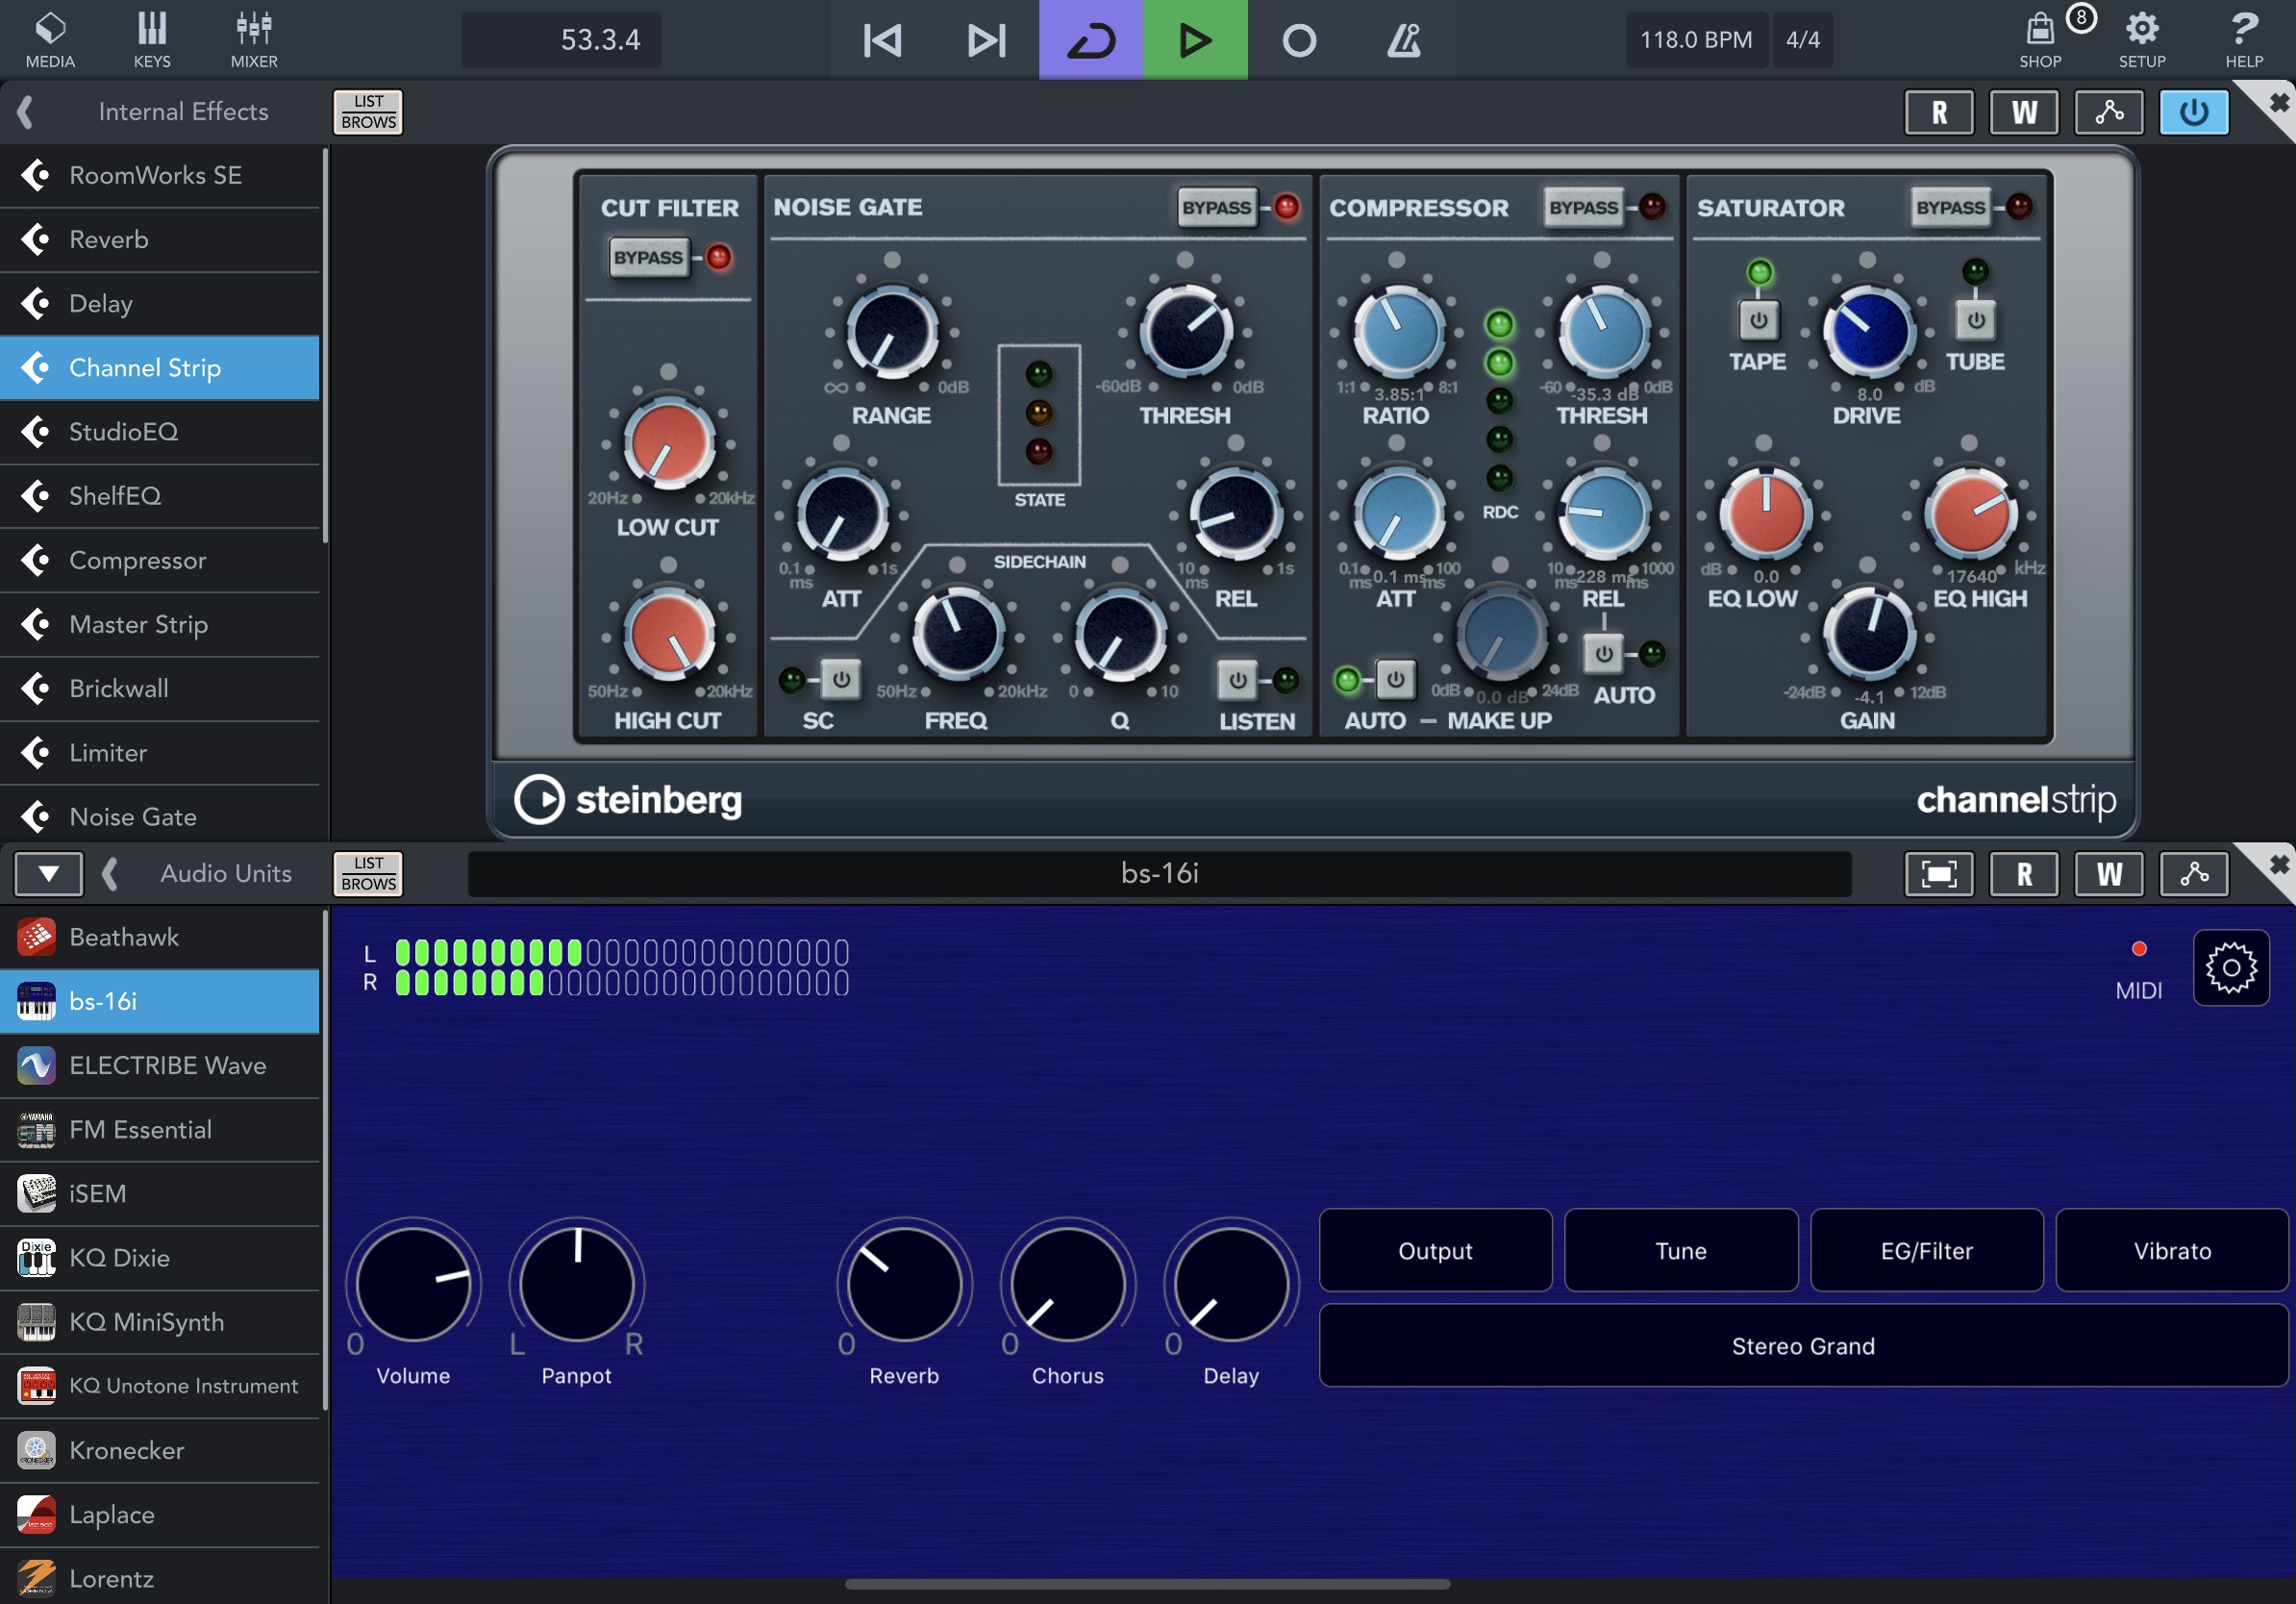The width and height of the screenshot is (2296, 1604).
Task: Select ELECTRIBE Wave audio unit
Action: [x=160, y=1066]
